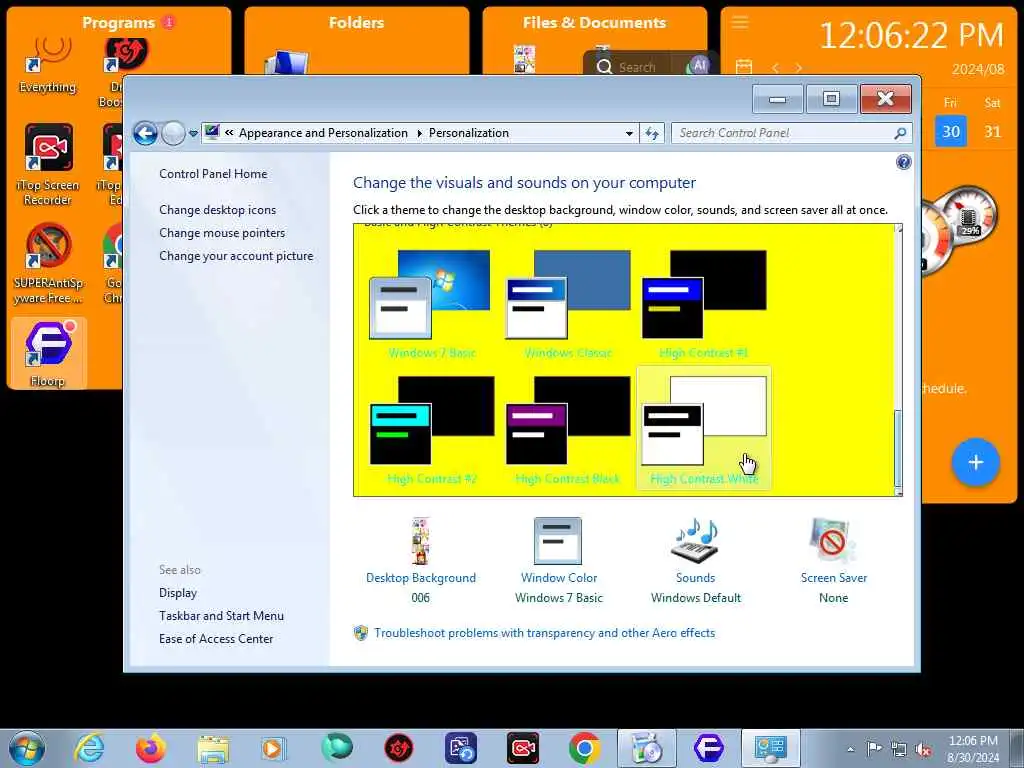Click the Back arrow in Control Panel
The width and height of the screenshot is (1024, 768).
146,133
